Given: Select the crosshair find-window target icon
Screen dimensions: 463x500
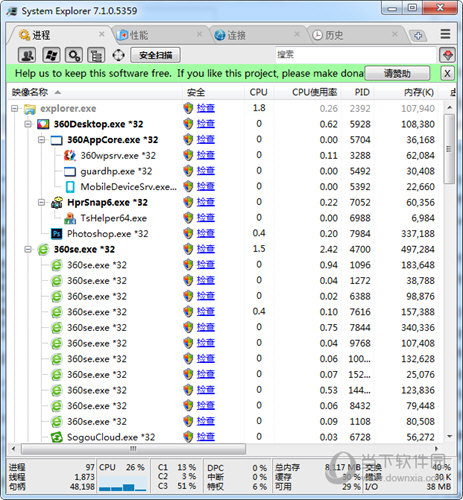Looking at the screenshot, I should tap(118, 55).
